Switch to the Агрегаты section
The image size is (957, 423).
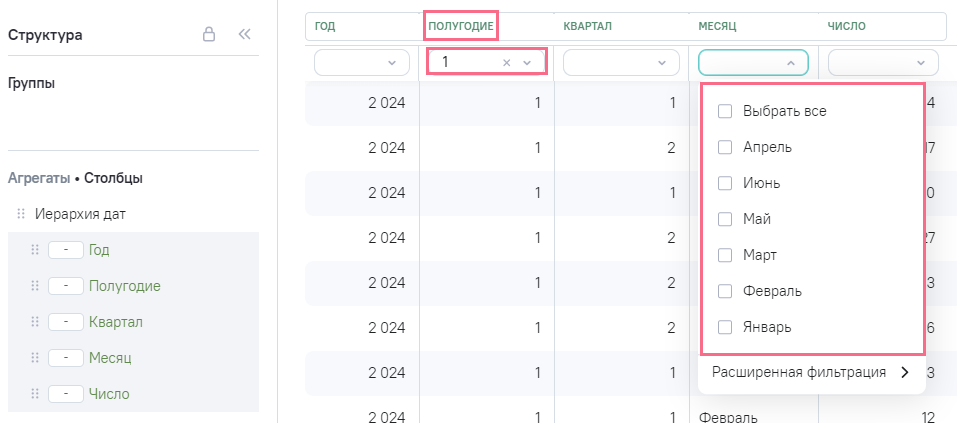point(38,179)
